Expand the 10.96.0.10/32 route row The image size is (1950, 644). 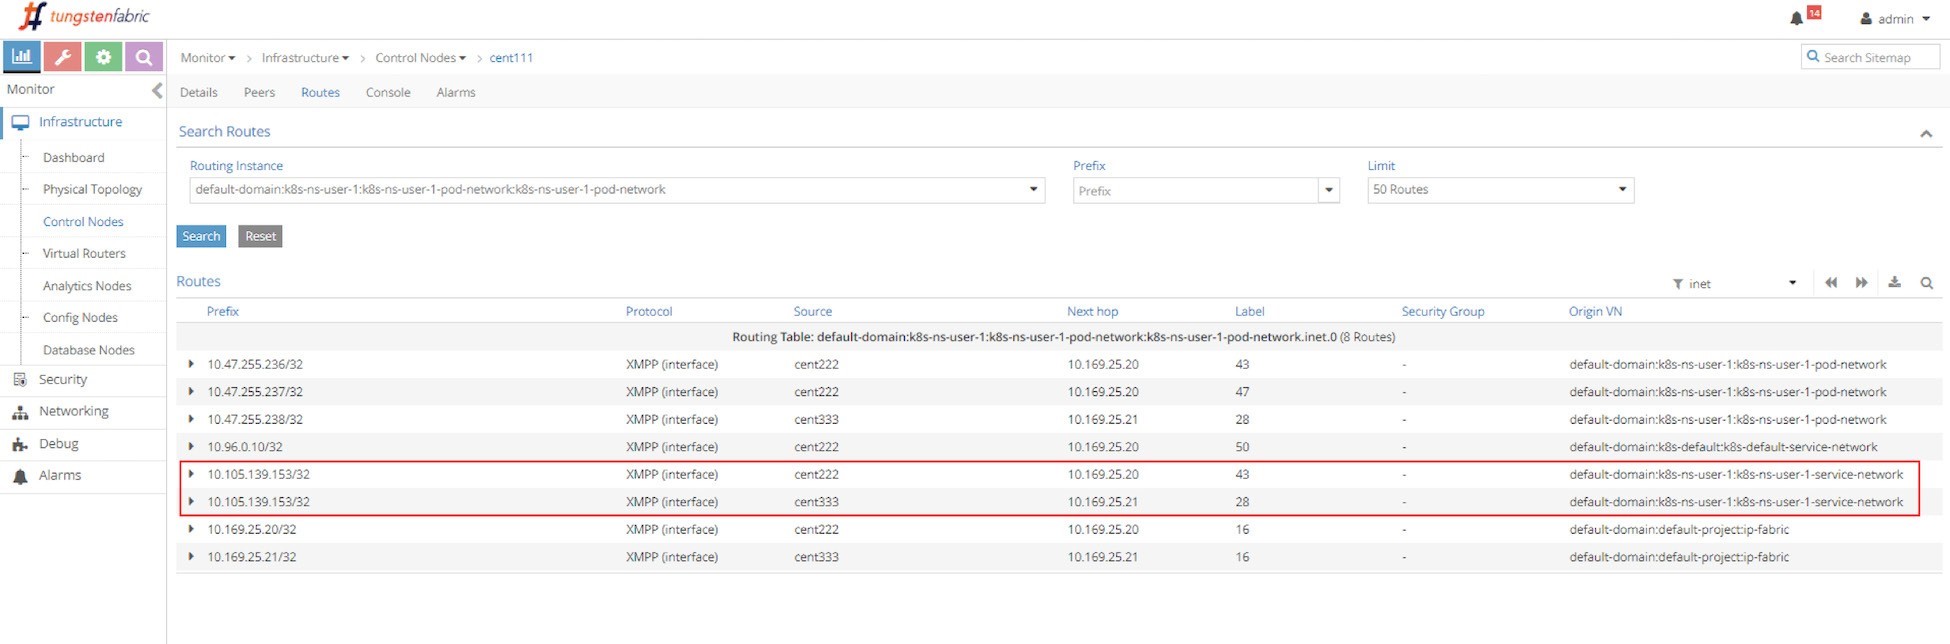pyautogui.click(x=191, y=447)
